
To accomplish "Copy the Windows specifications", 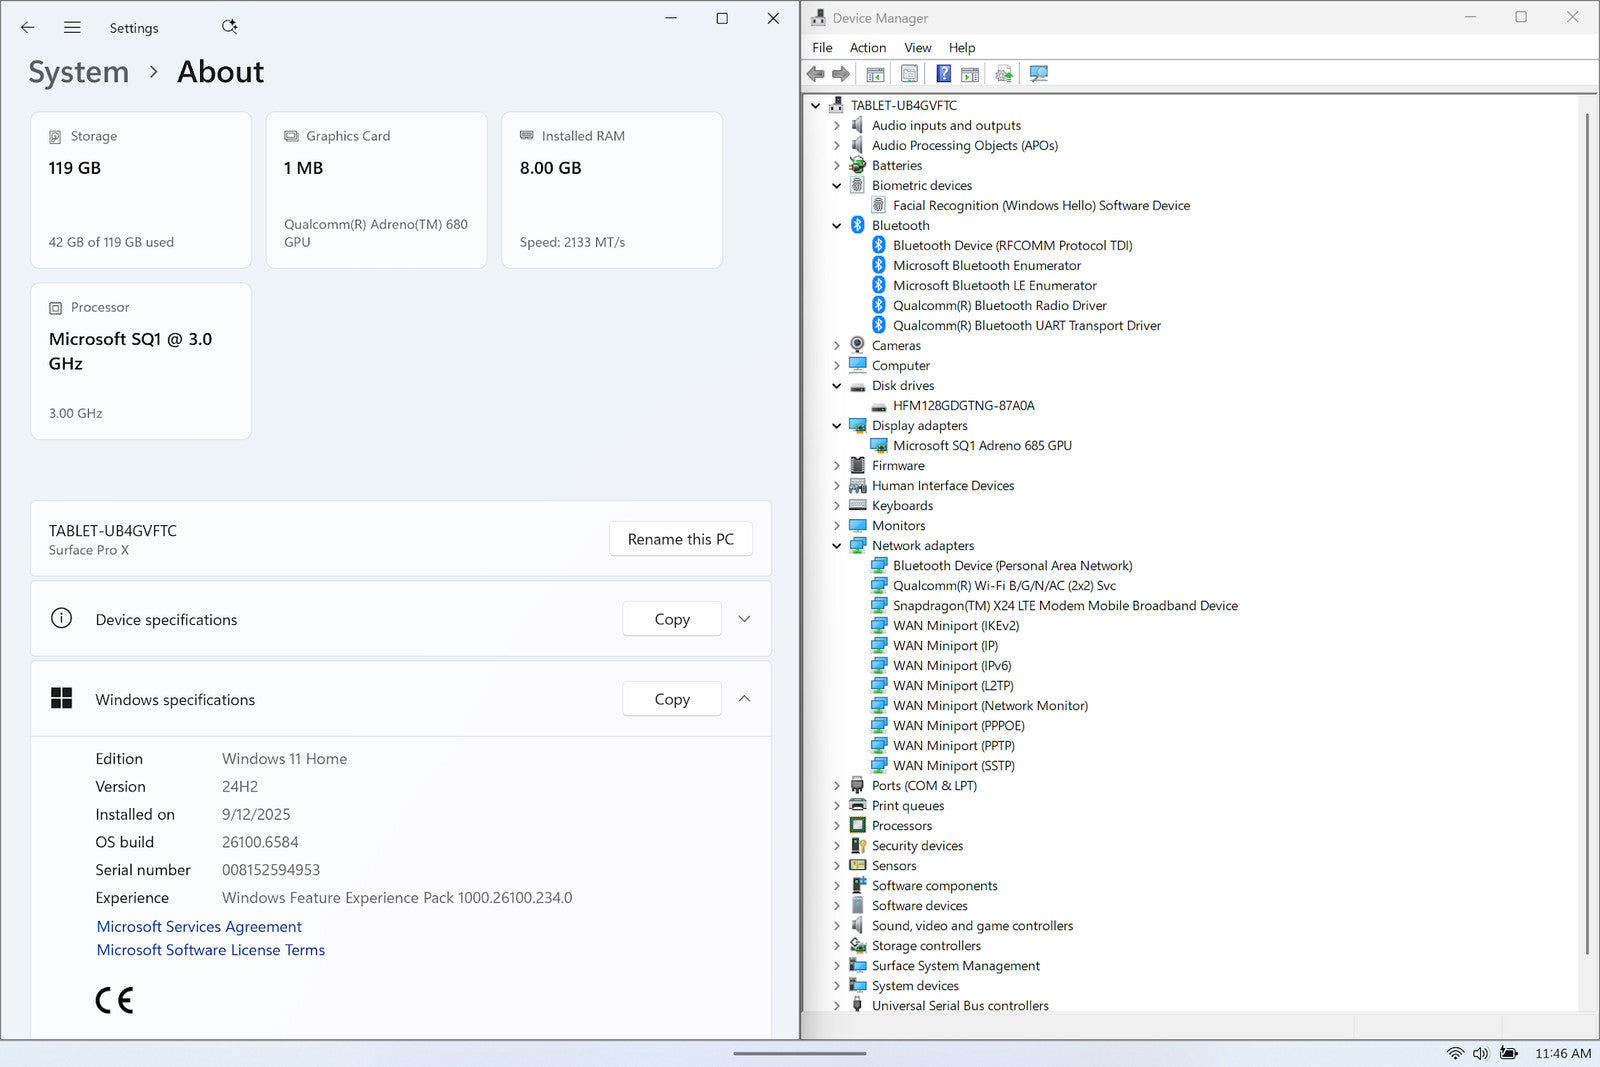I will (672, 699).
